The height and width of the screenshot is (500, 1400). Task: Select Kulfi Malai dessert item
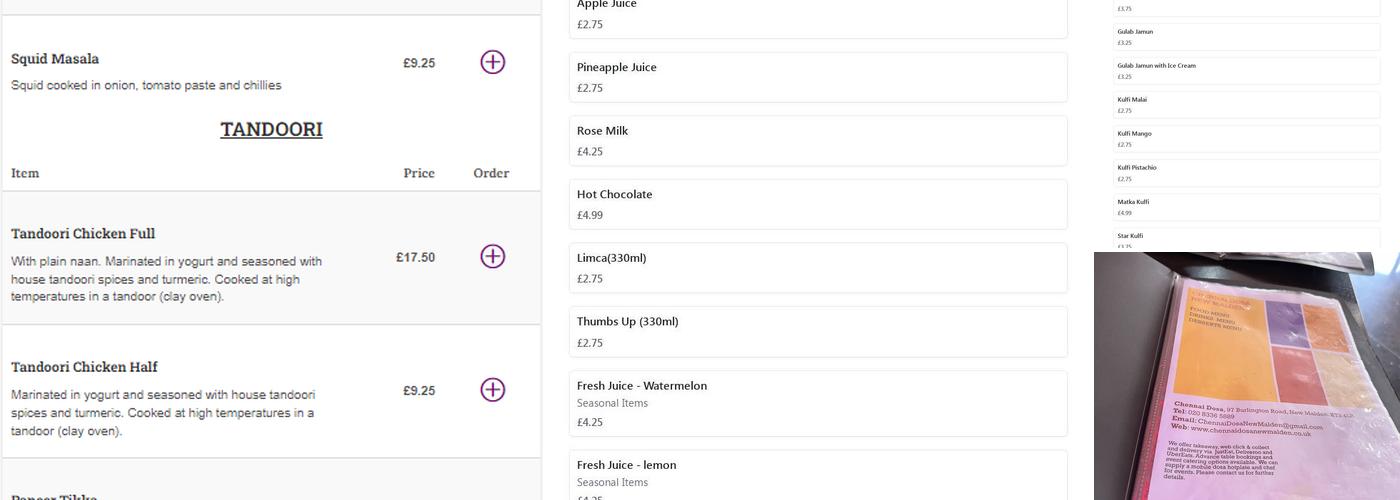click(x=1246, y=105)
